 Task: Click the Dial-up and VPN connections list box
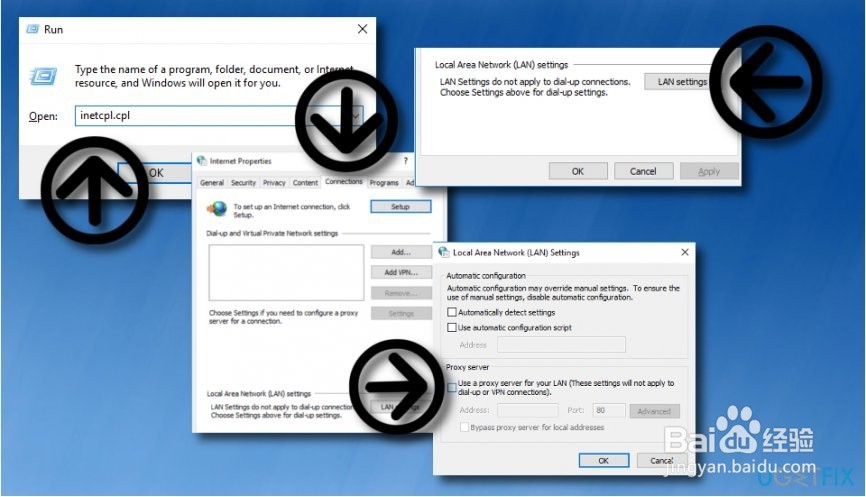286,272
